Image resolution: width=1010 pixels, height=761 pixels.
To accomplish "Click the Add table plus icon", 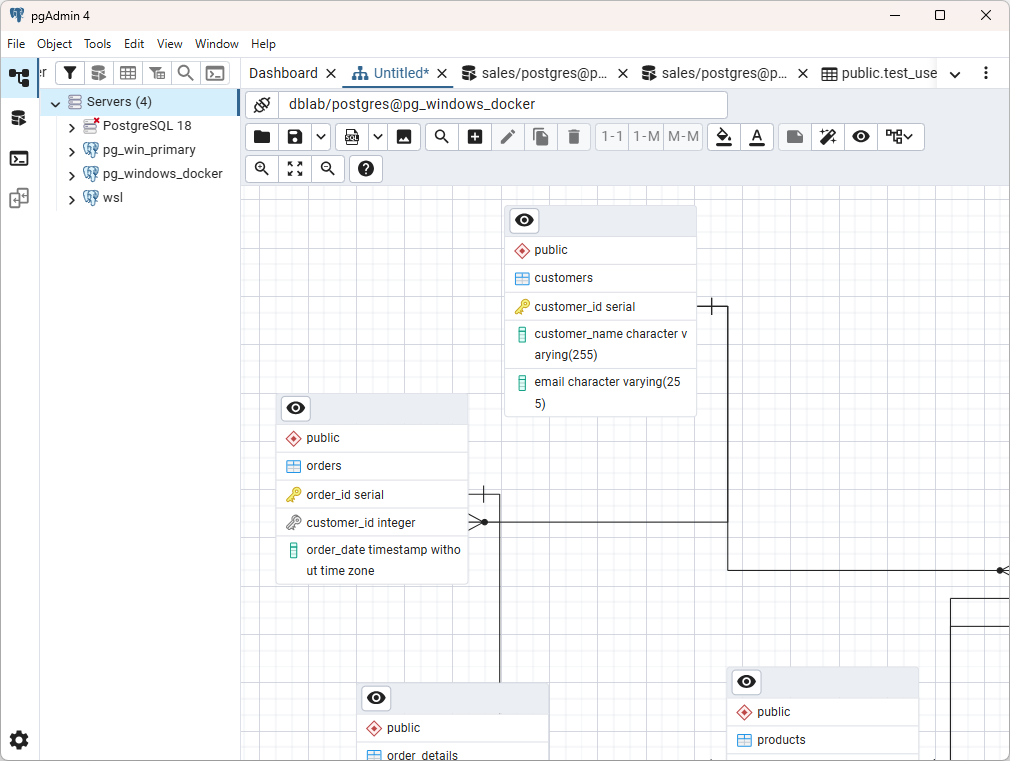I will [x=475, y=137].
